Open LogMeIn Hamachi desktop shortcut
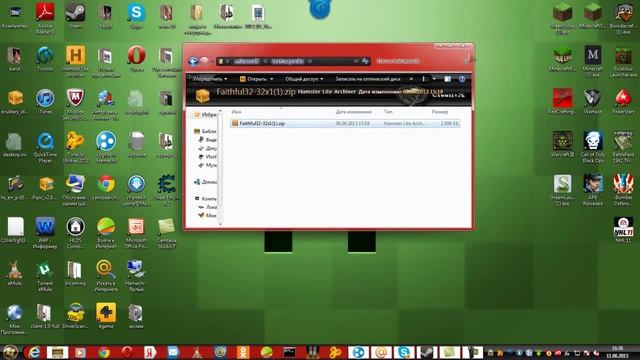 pyautogui.click(x=106, y=147)
